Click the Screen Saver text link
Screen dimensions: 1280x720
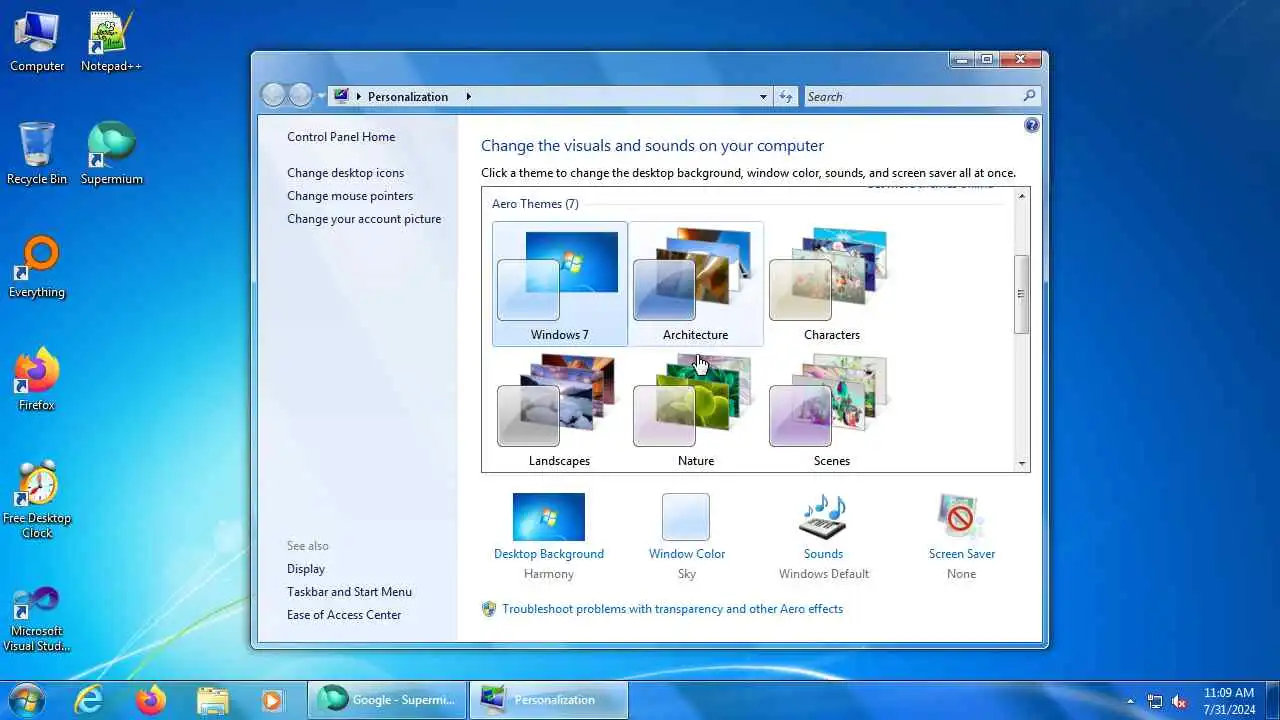point(961,554)
